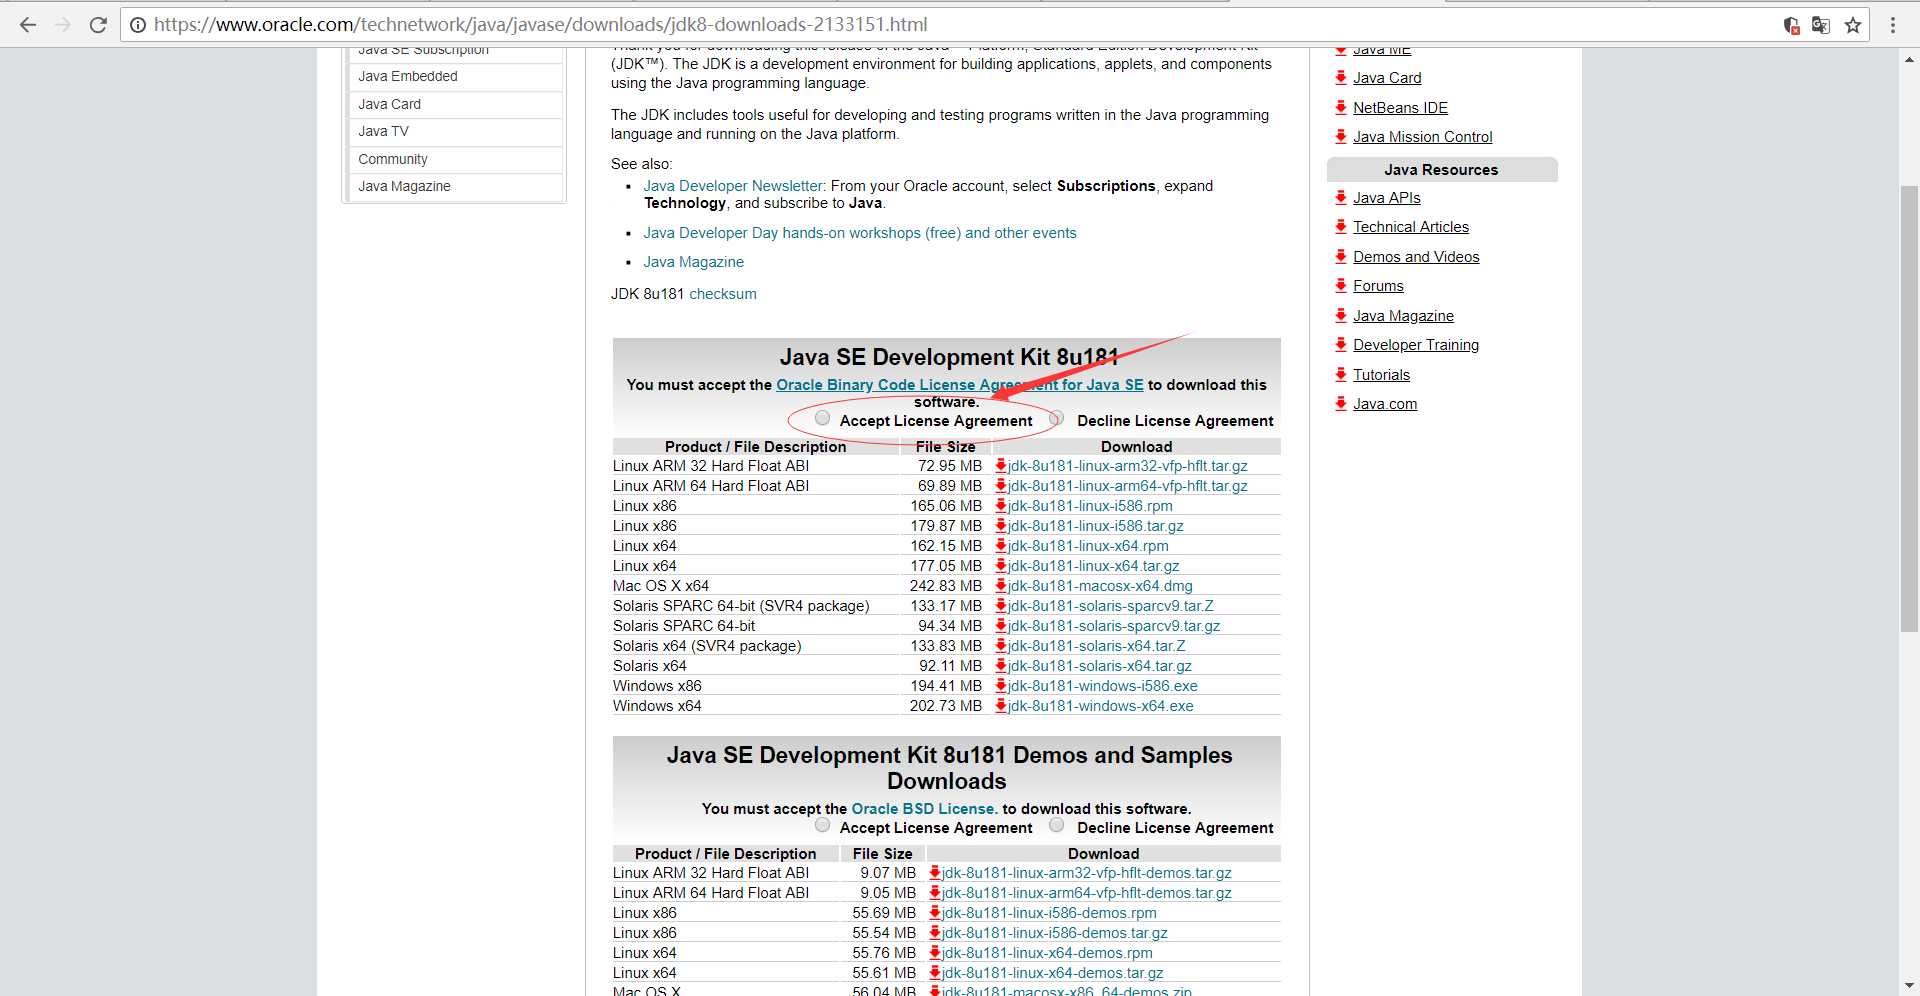The image size is (1920, 996).
Task: Open JDK 8u181 checksum link
Action: [x=722, y=294]
